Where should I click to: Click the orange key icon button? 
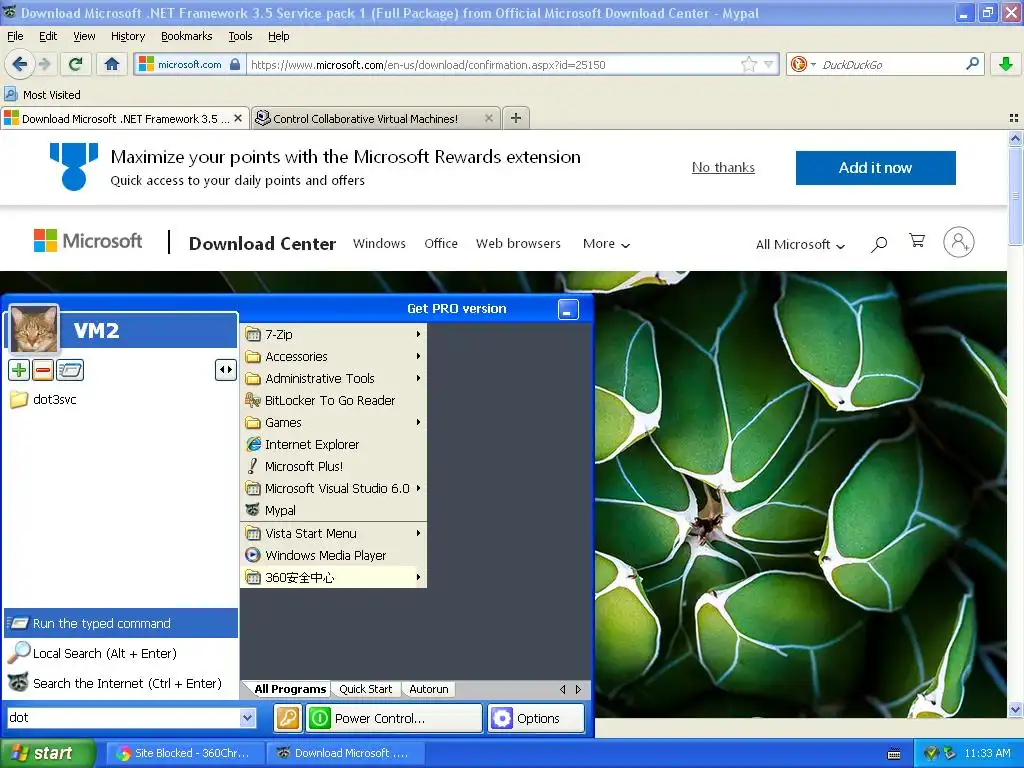287,718
